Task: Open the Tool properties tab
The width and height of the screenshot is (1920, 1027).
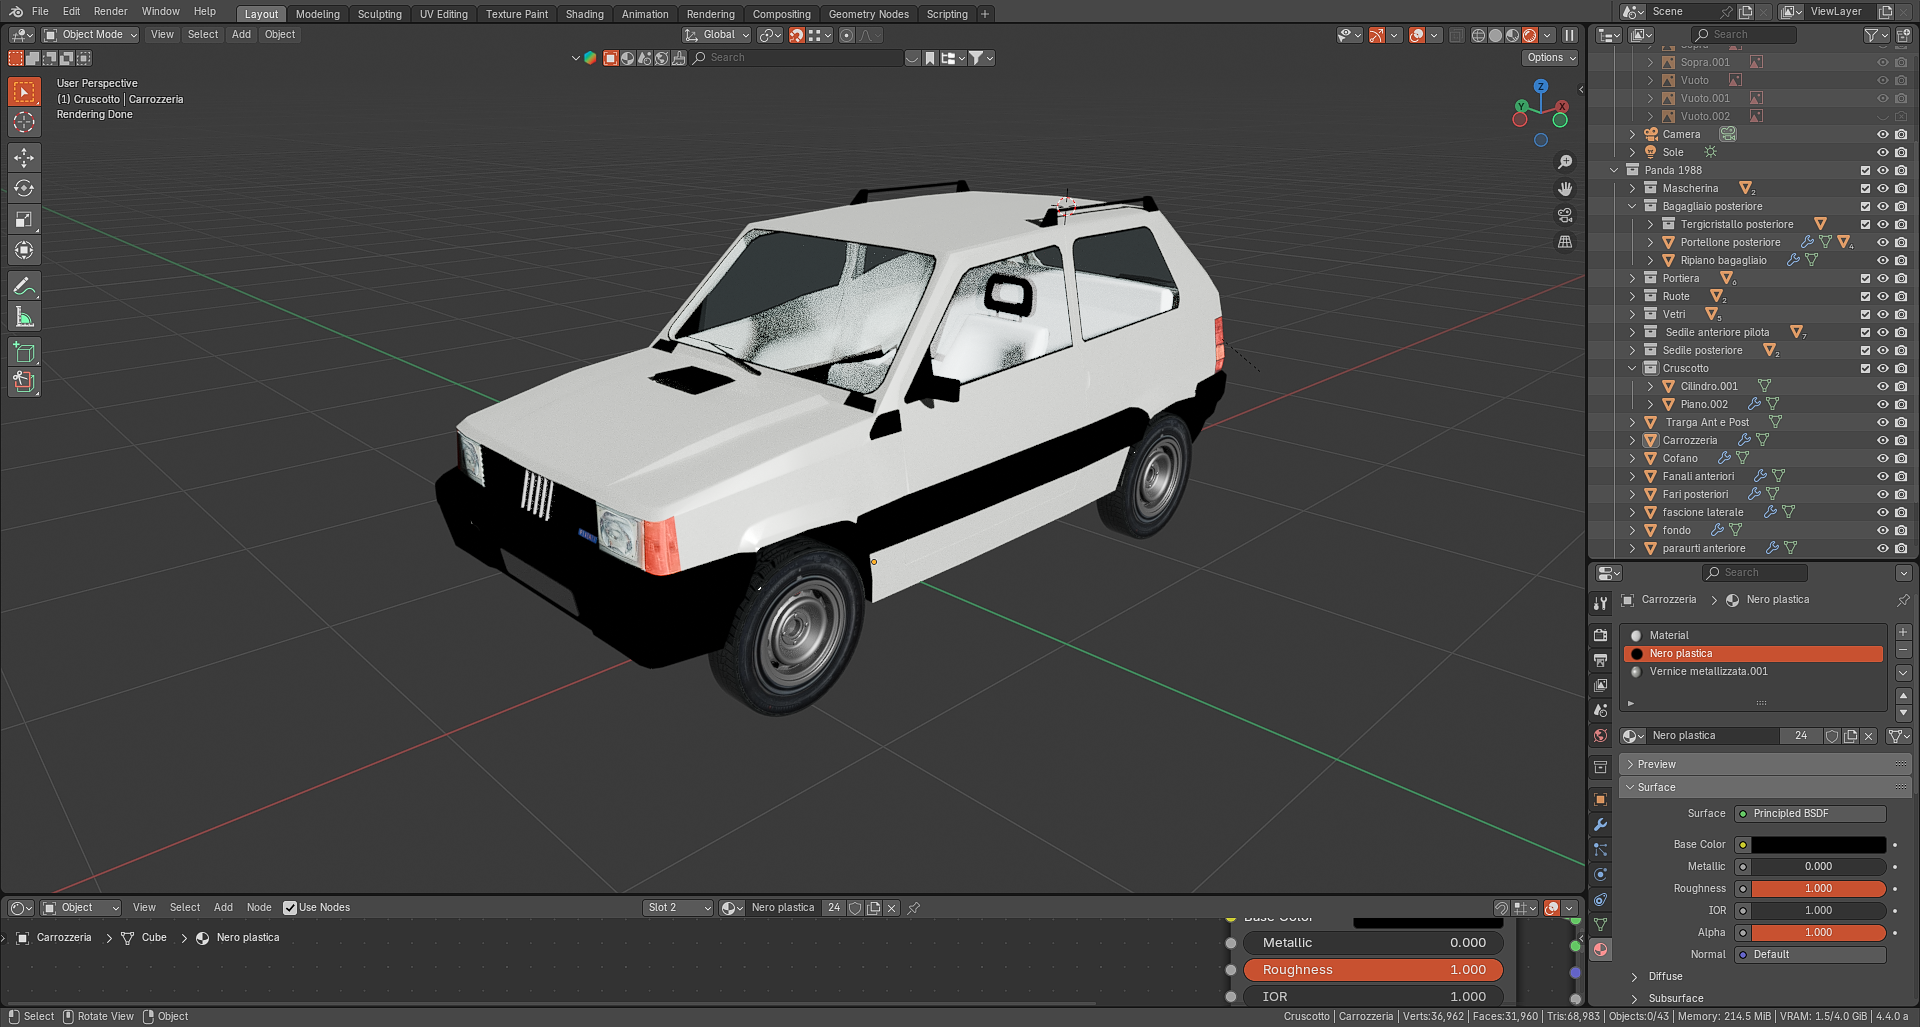Action: (1601, 603)
